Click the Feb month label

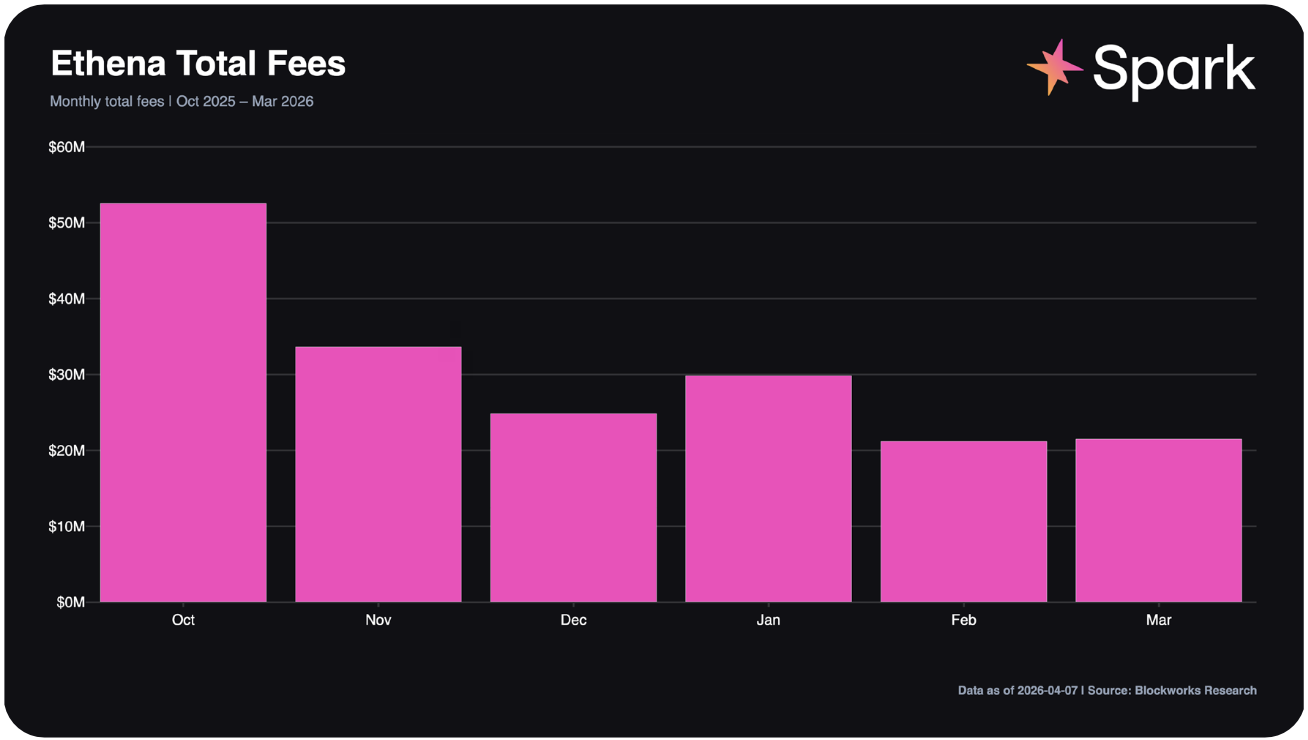click(963, 620)
